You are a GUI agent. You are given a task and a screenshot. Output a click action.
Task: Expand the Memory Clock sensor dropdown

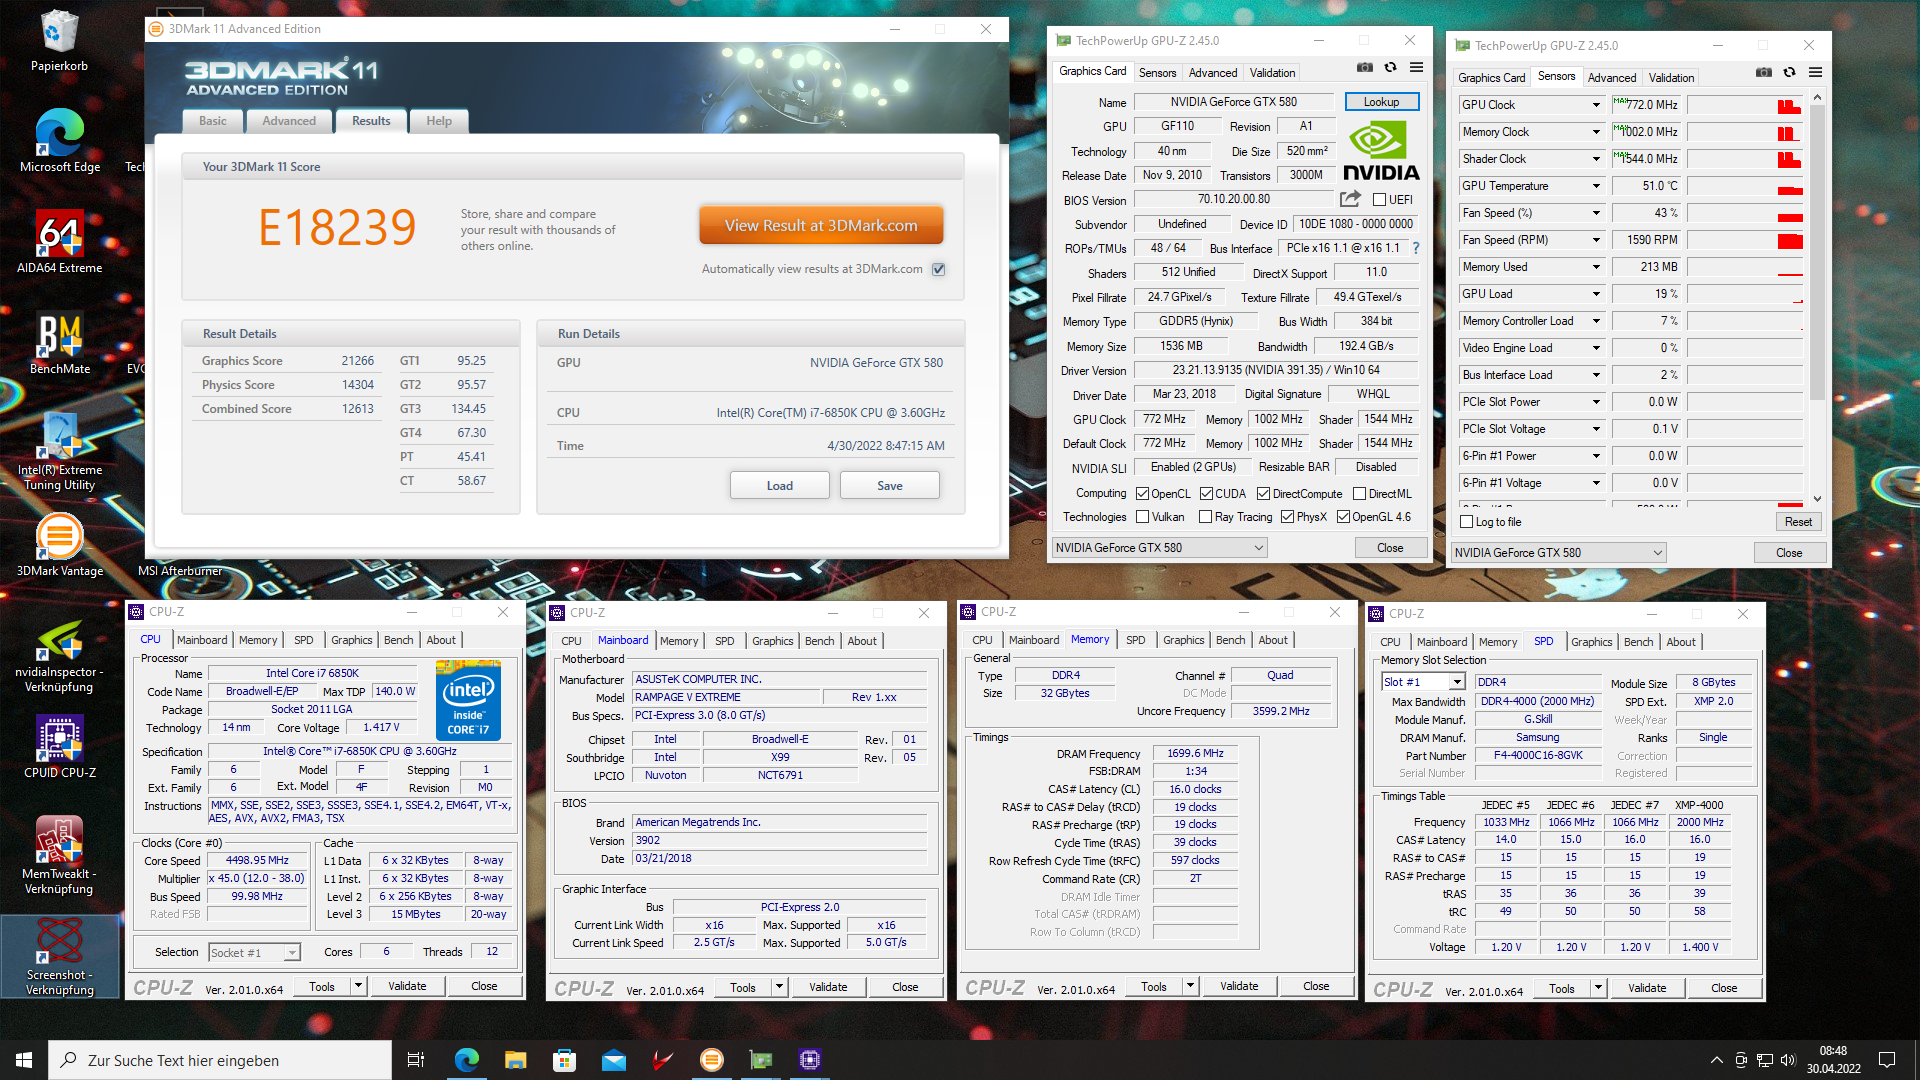click(x=1596, y=132)
